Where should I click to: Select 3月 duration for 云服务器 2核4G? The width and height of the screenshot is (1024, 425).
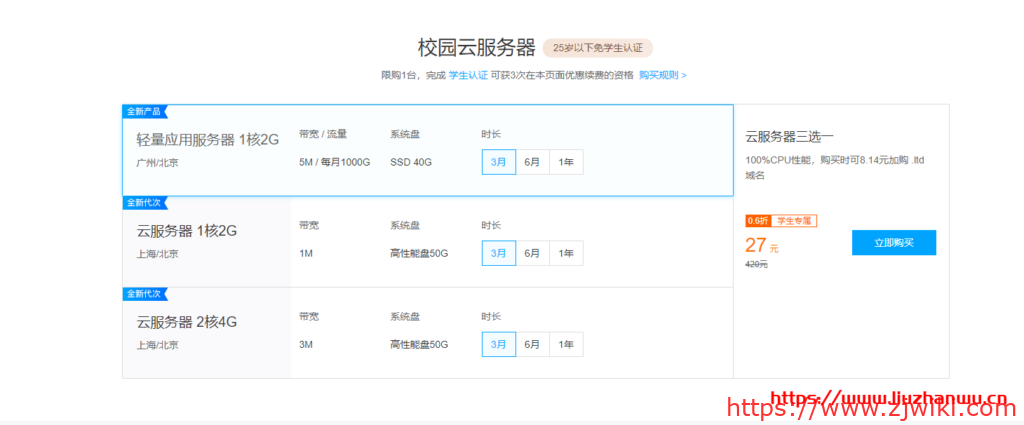[x=498, y=344]
